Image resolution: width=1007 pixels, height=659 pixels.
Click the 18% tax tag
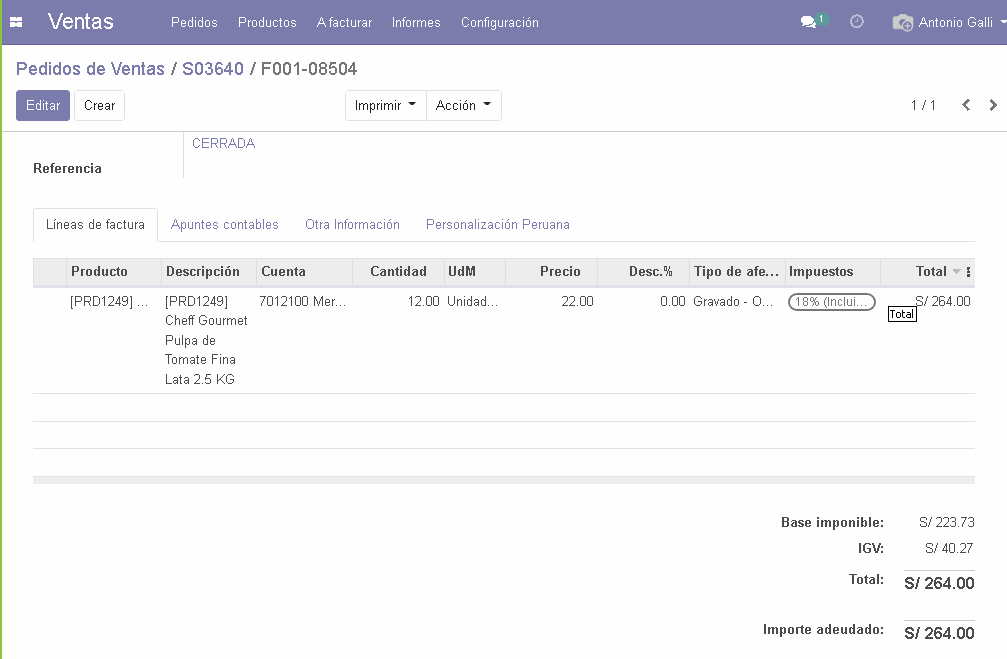tap(832, 302)
